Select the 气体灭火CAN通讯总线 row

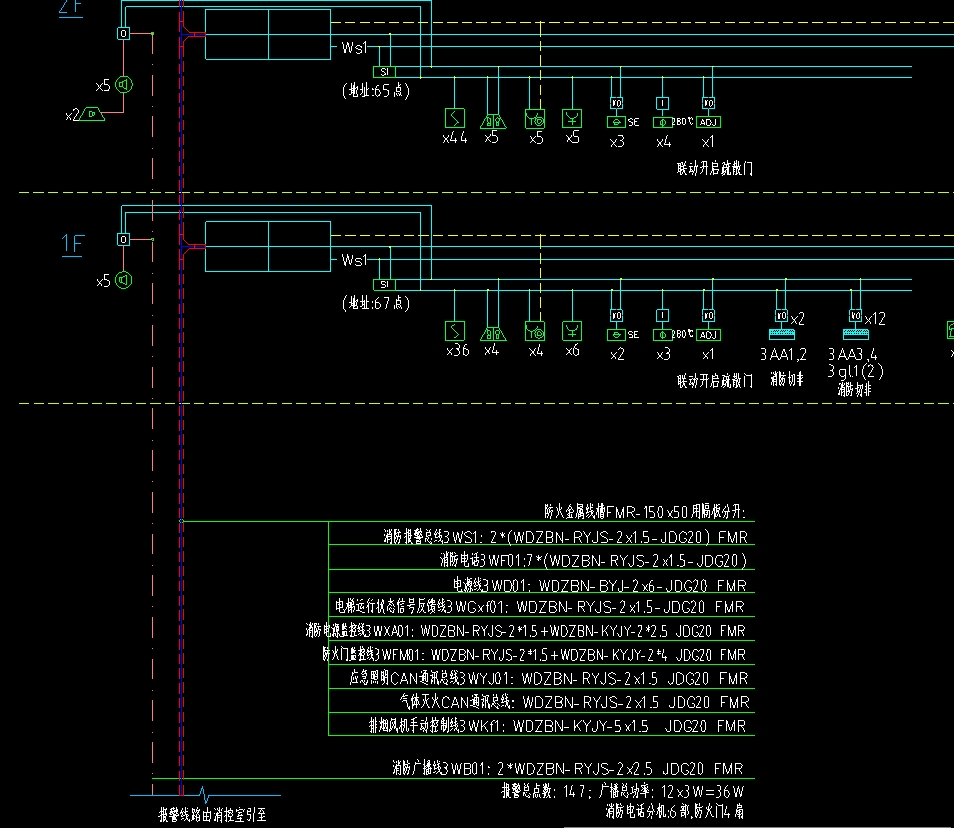click(574, 702)
